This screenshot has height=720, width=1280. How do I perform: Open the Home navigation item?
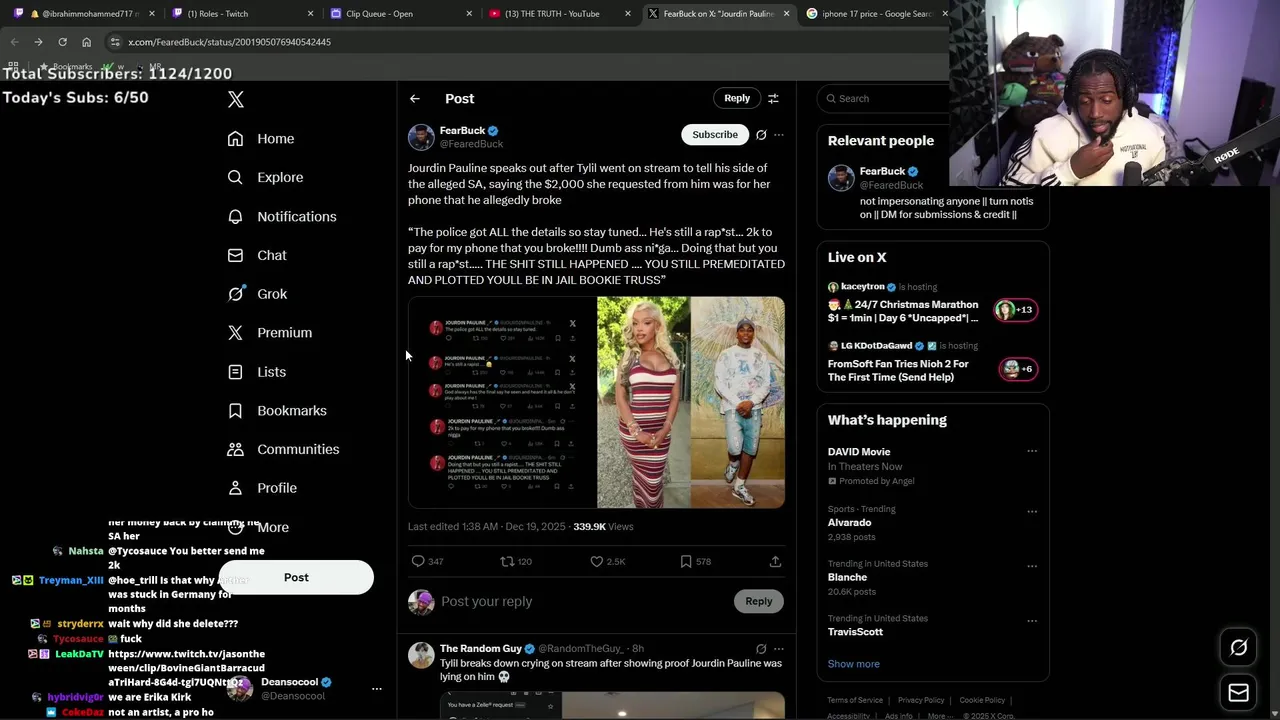point(260,139)
